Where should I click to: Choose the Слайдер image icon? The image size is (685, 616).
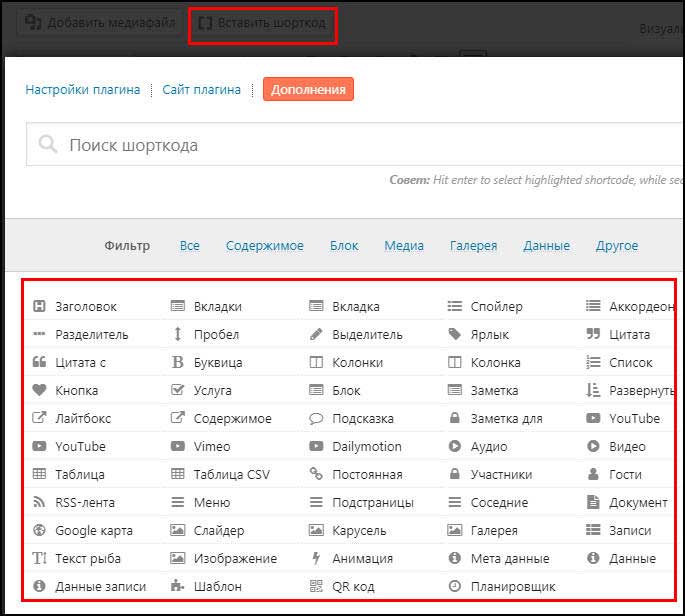point(177,530)
